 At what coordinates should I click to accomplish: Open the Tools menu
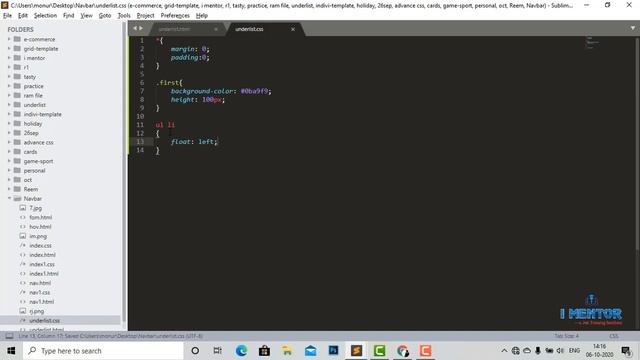(124, 16)
